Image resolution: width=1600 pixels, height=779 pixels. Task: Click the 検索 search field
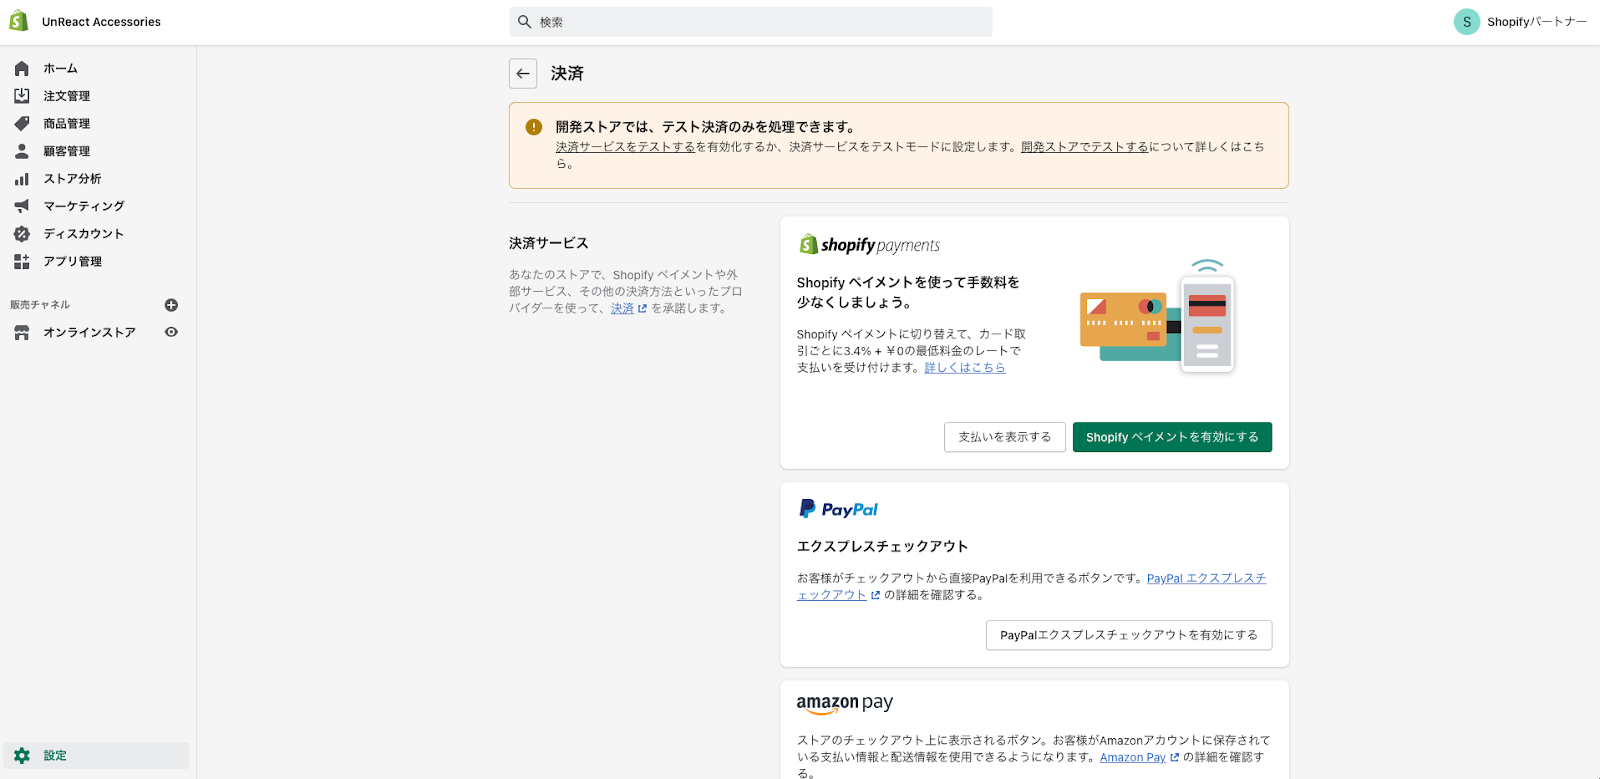click(751, 22)
